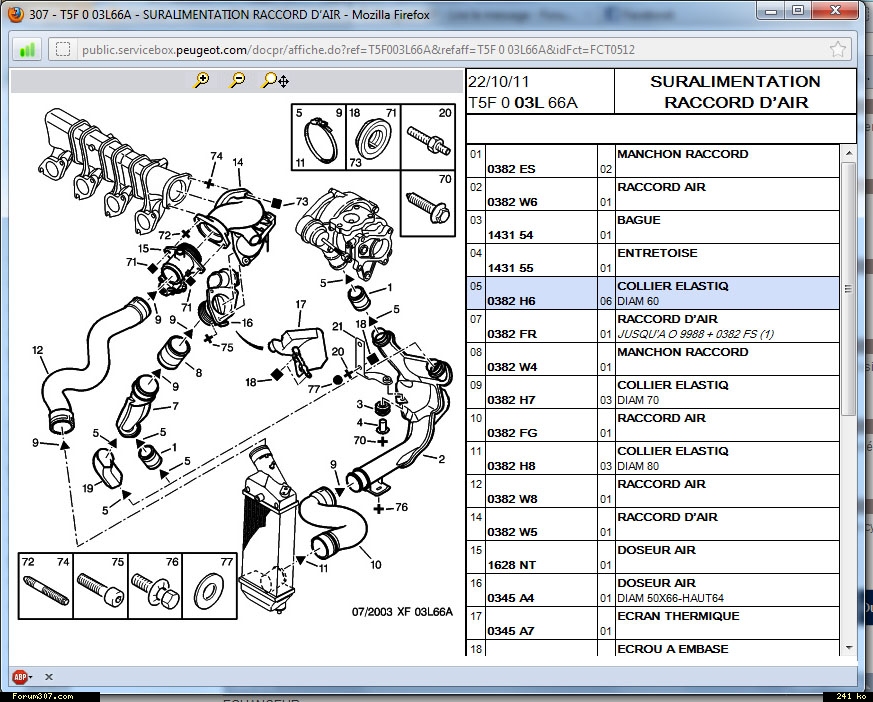The image size is (873, 702).
Task: Select part number 0382 ES
Action: [x=511, y=169]
